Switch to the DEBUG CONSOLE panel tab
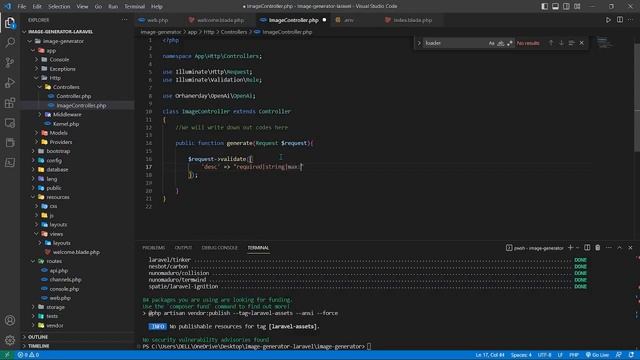 (219, 248)
